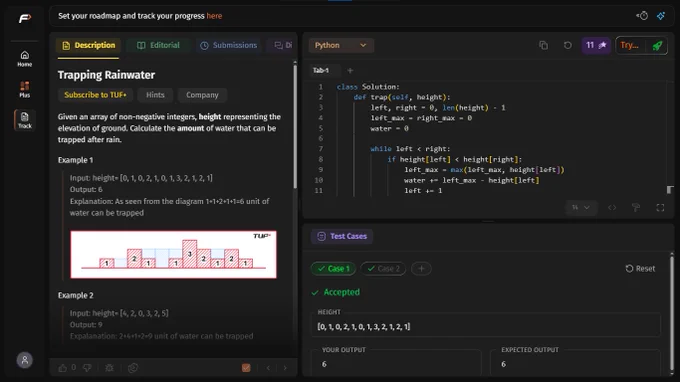Submit solution with the rocket icon

point(657,46)
